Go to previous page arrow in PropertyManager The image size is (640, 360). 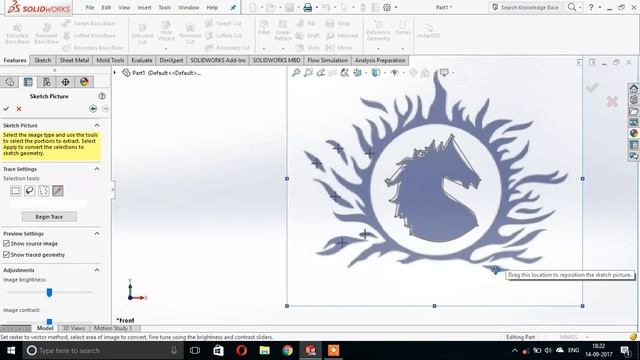point(93,109)
